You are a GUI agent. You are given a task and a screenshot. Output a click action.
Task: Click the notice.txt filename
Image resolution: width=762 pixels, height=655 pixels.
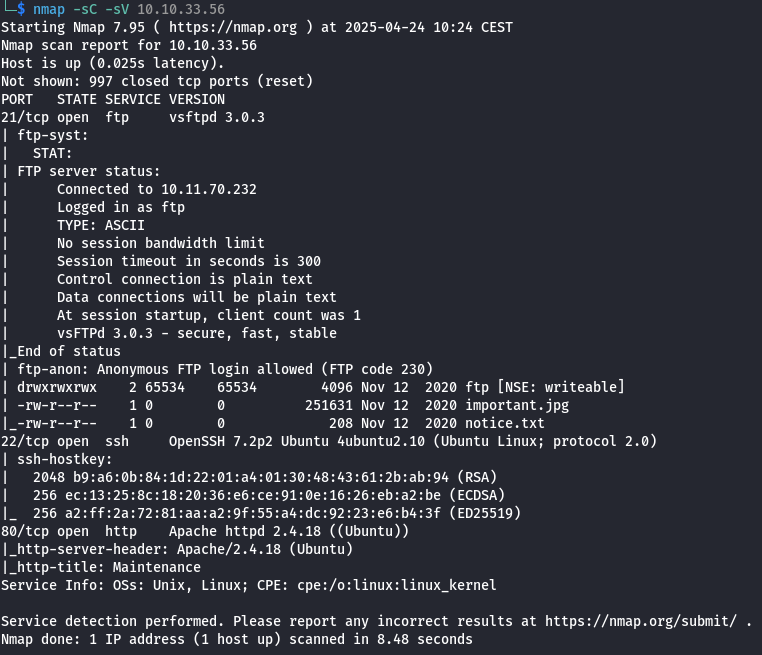(x=505, y=423)
